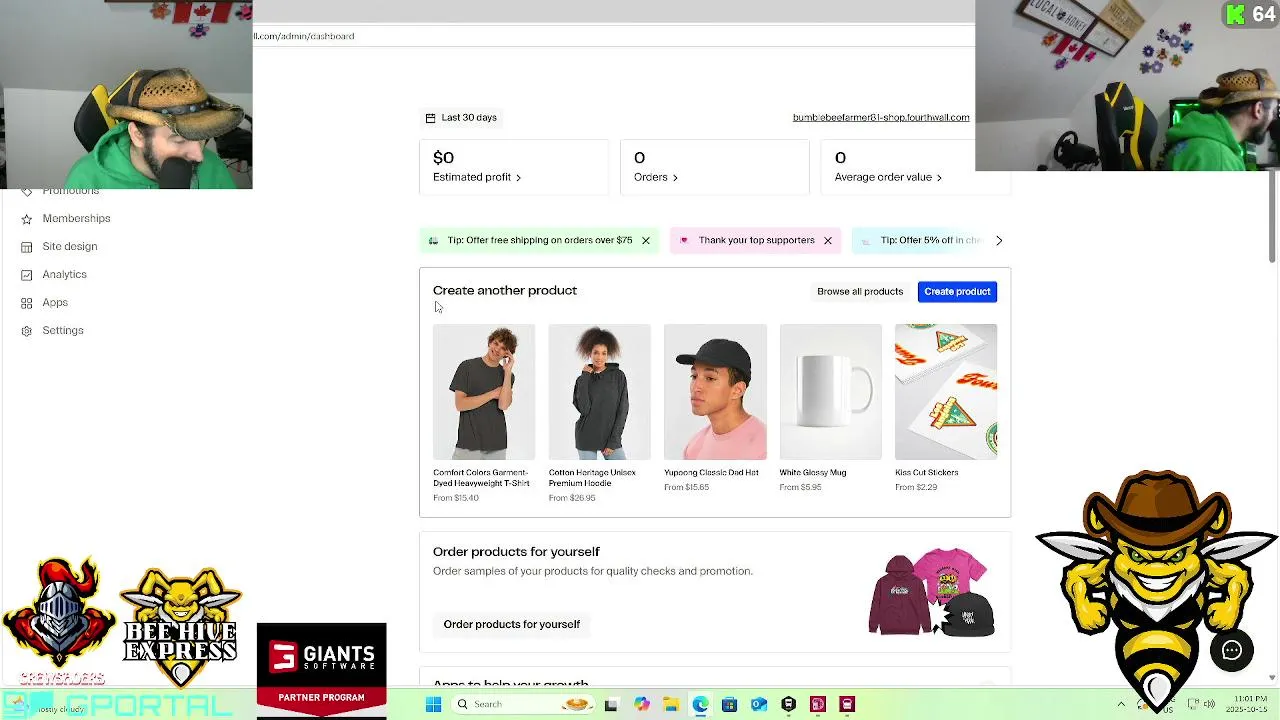
Task: Select the Yupoong Classic Dad Hat thumbnail
Action: tap(715, 392)
